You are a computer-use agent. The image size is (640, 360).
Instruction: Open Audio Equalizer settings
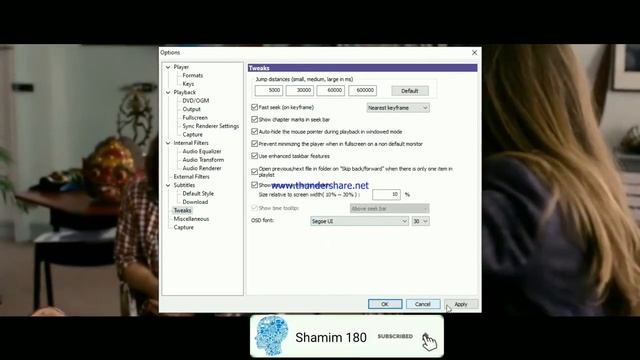[202, 151]
